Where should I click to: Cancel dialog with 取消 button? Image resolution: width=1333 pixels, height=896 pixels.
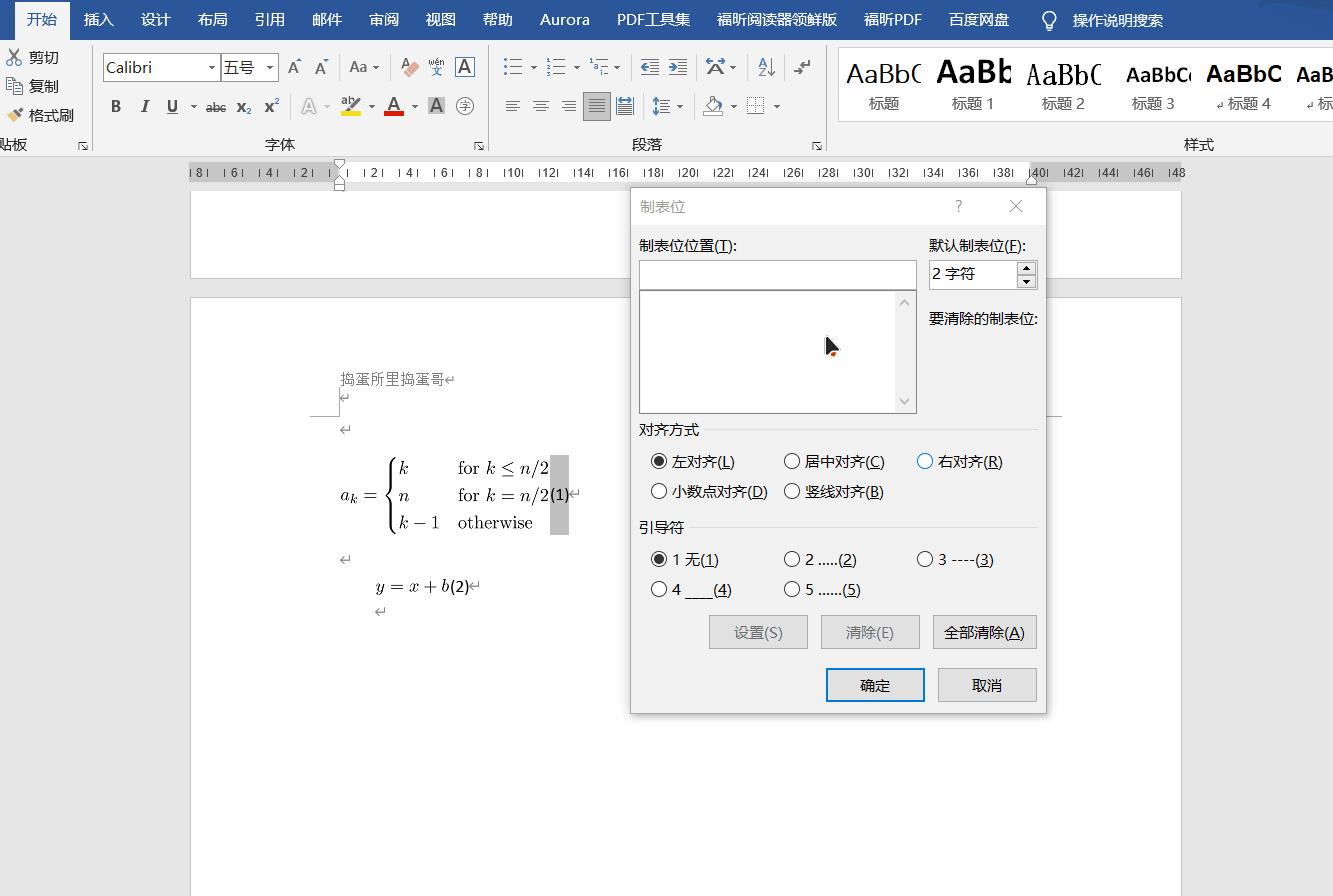(987, 685)
